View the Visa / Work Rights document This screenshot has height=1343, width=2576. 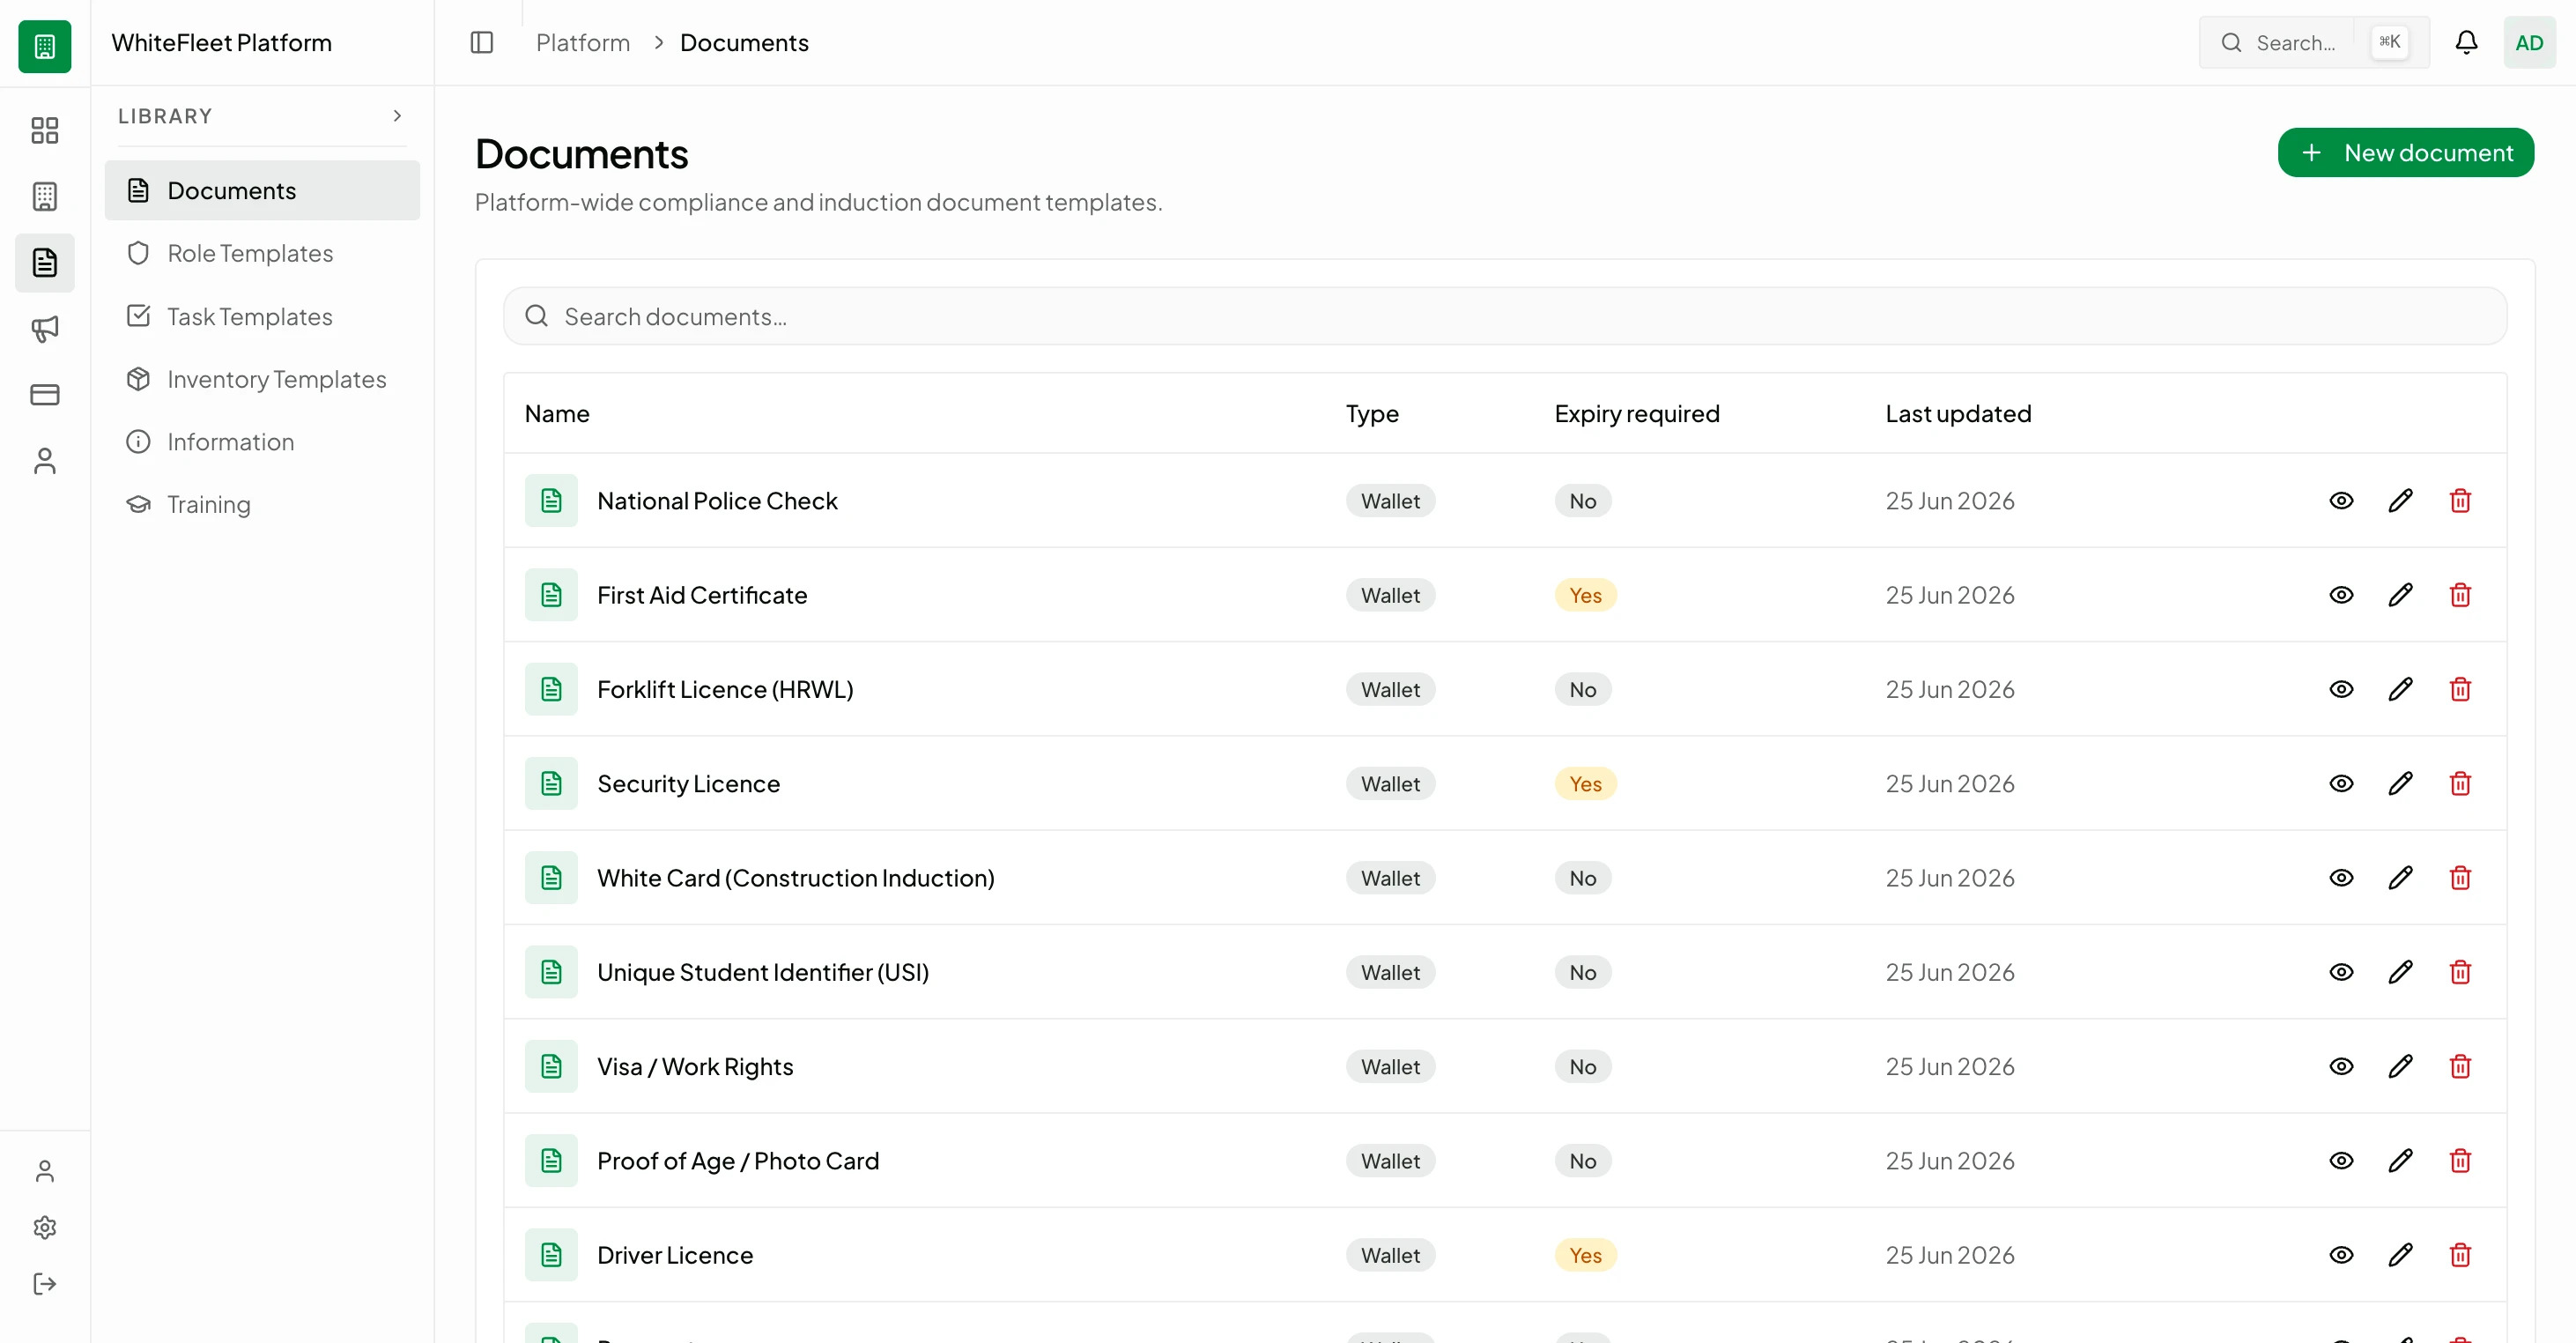[2341, 1066]
